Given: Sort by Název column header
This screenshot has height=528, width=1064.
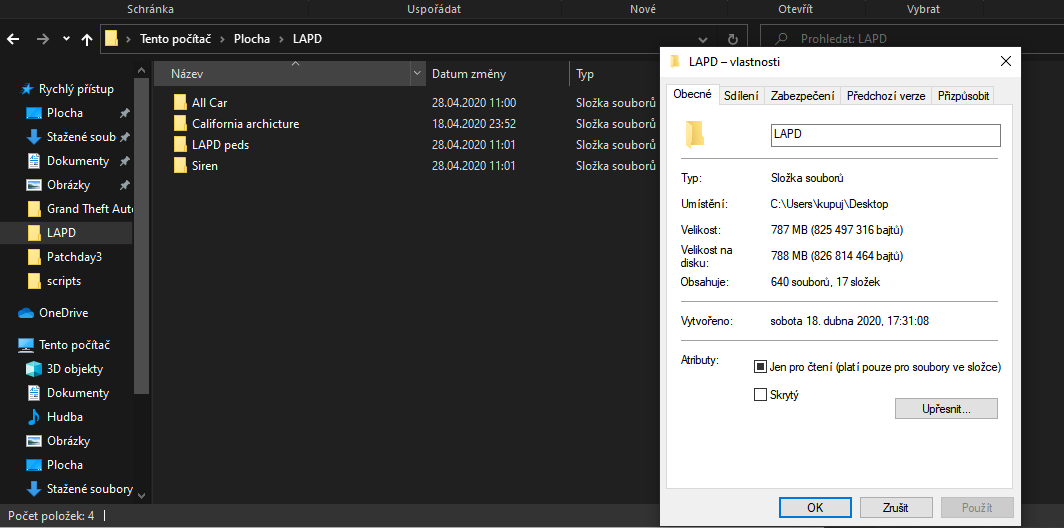Looking at the screenshot, I should pos(282,74).
